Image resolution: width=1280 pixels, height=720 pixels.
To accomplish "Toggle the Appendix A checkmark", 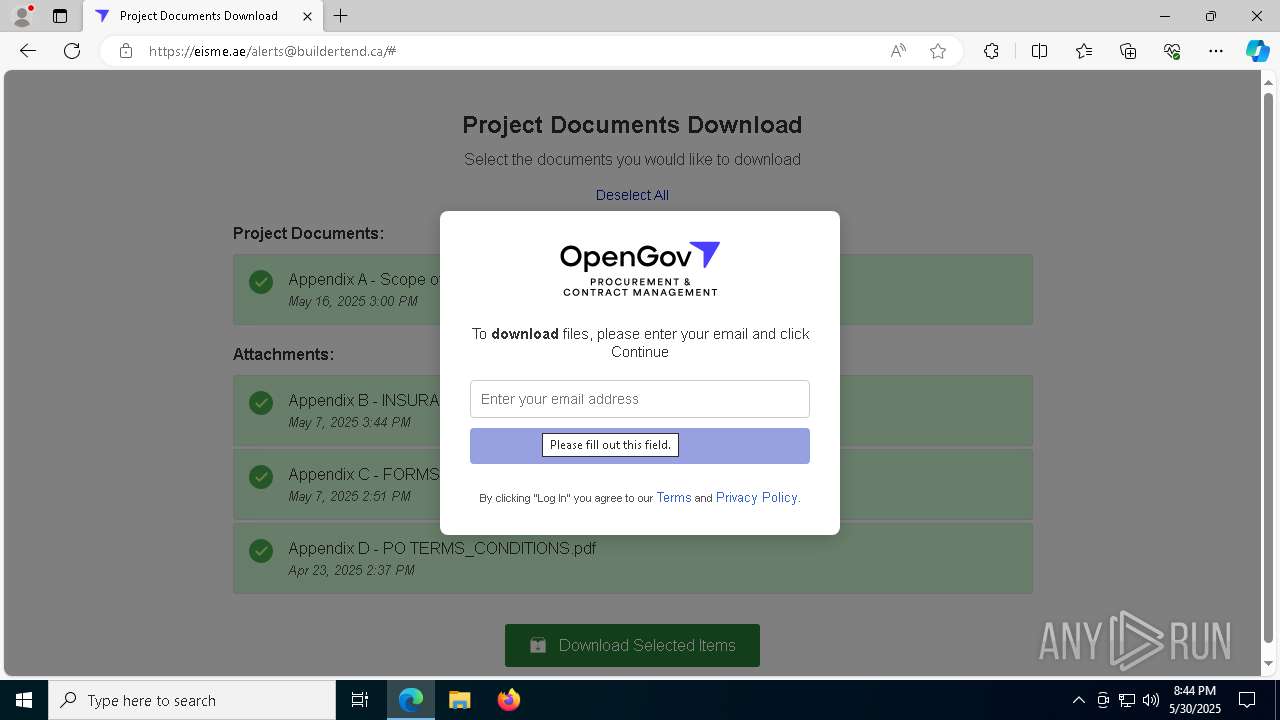I will (x=261, y=282).
